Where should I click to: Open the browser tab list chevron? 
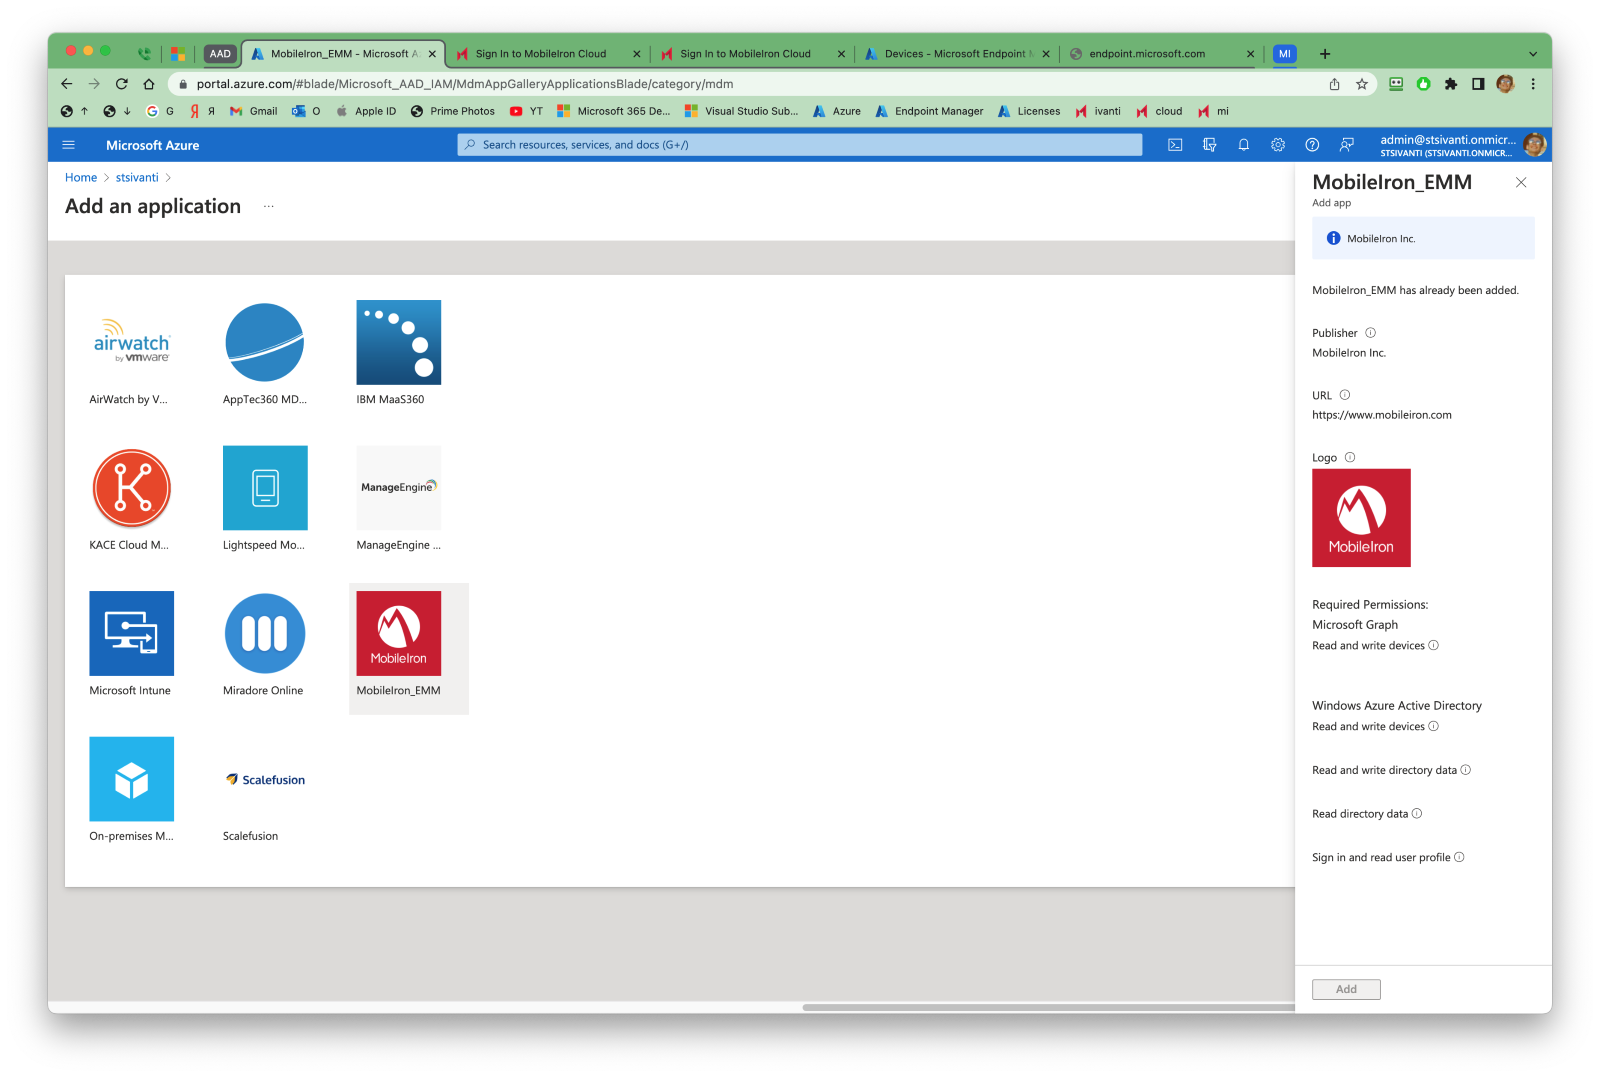point(1531,53)
